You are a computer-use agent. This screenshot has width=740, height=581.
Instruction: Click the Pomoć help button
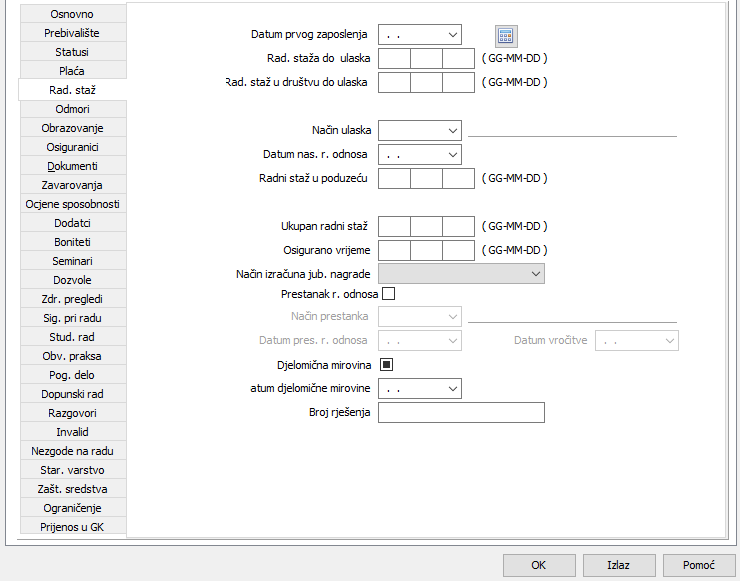[699, 565]
